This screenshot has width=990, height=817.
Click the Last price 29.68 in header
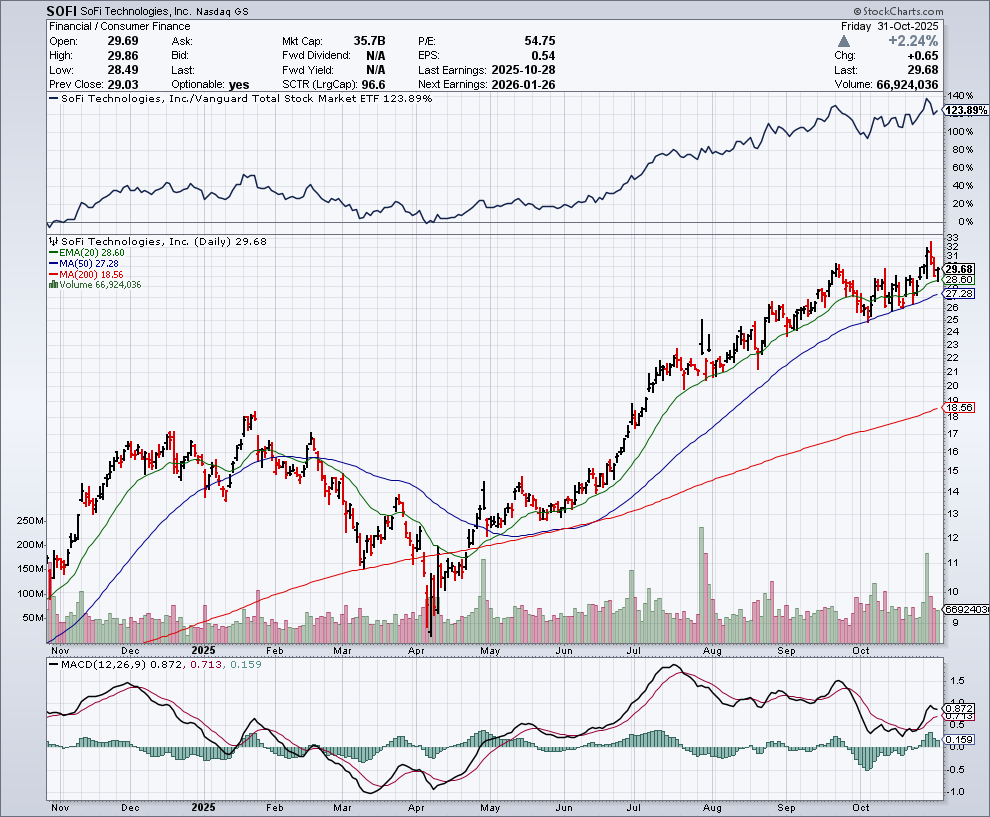tap(922, 70)
